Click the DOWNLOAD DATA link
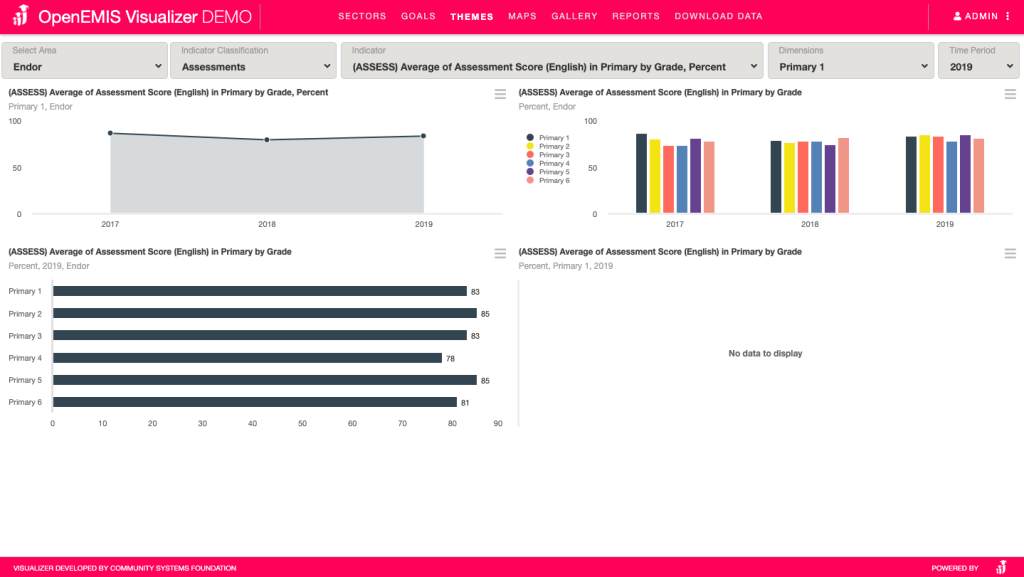 (718, 17)
